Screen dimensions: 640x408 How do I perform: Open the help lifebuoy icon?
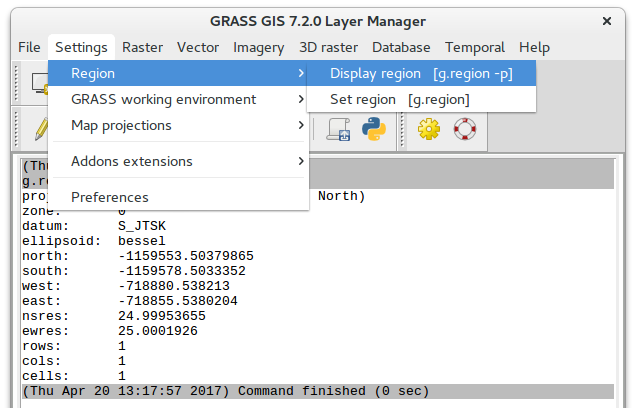(465, 129)
